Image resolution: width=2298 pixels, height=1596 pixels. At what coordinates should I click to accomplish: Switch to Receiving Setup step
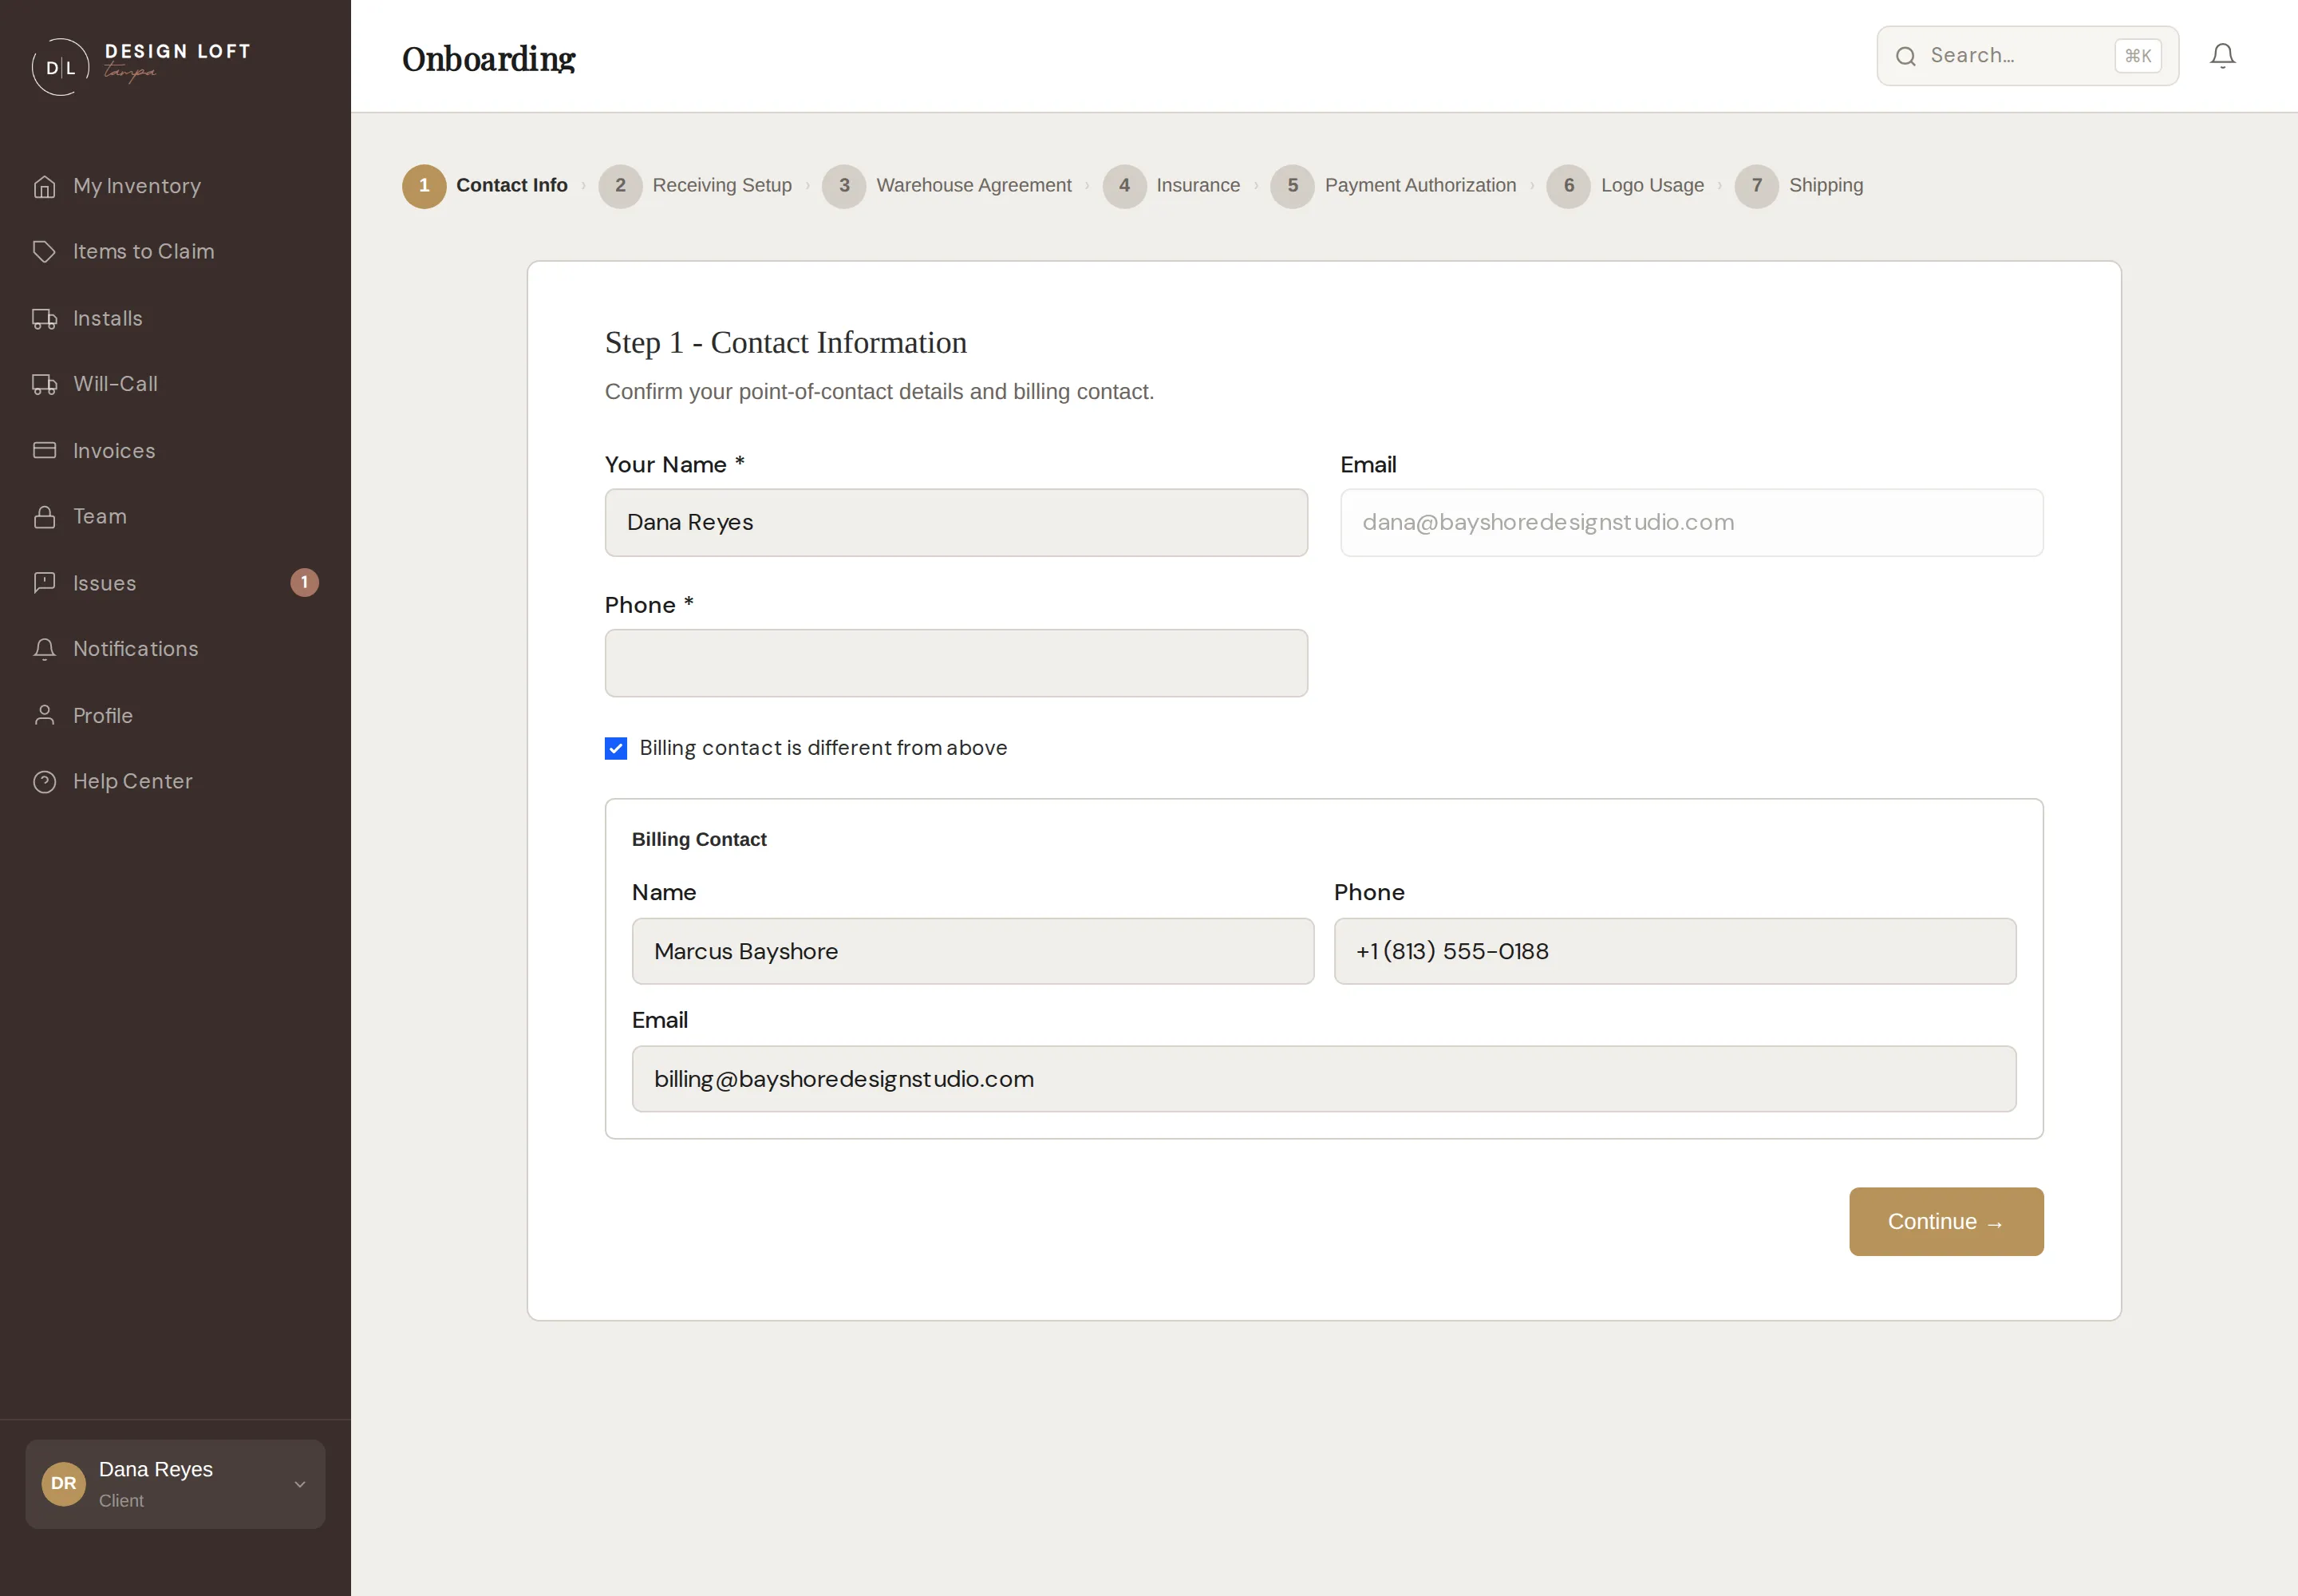tap(722, 186)
